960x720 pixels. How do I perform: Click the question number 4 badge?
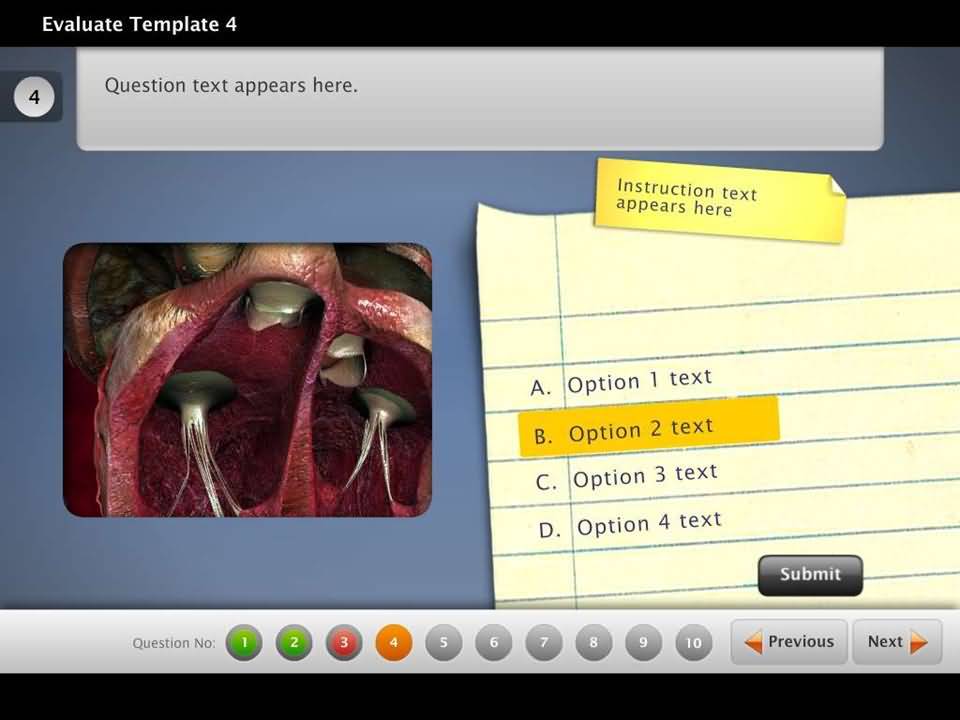[34, 98]
